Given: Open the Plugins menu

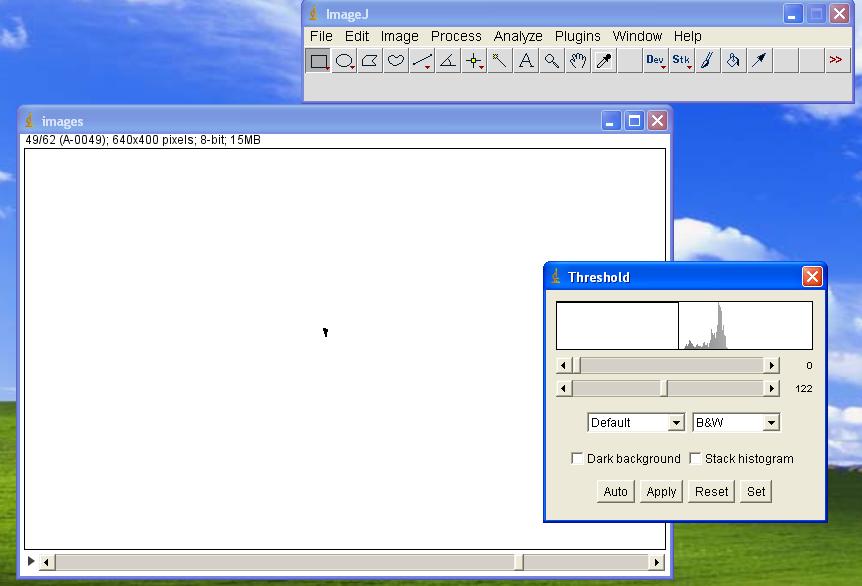Looking at the screenshot, I should pyautogui.click(x=577, y=36).
